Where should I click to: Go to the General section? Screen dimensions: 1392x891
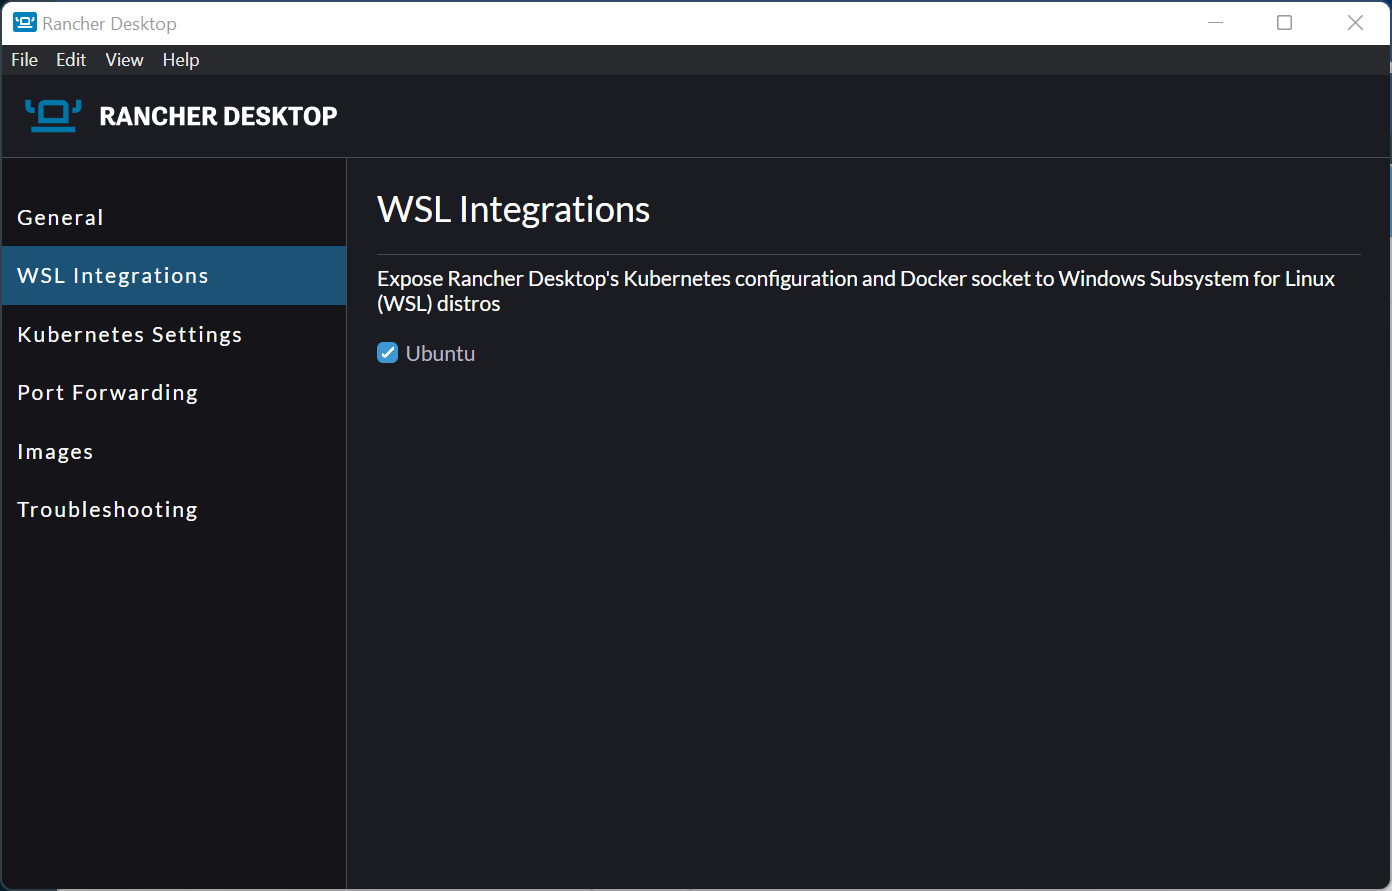click(x=174, y=217)
